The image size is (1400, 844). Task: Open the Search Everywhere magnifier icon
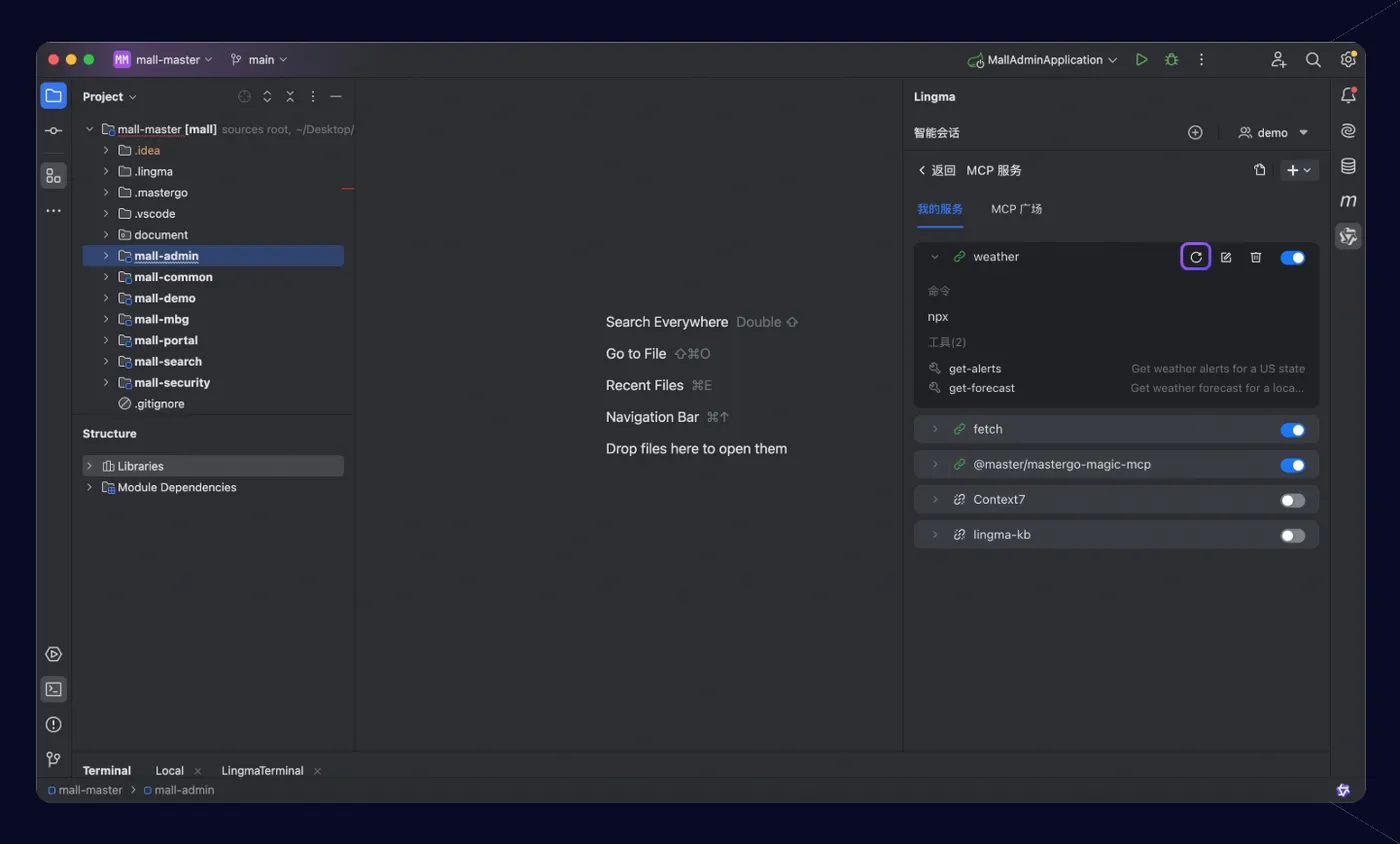[1313, 60]
